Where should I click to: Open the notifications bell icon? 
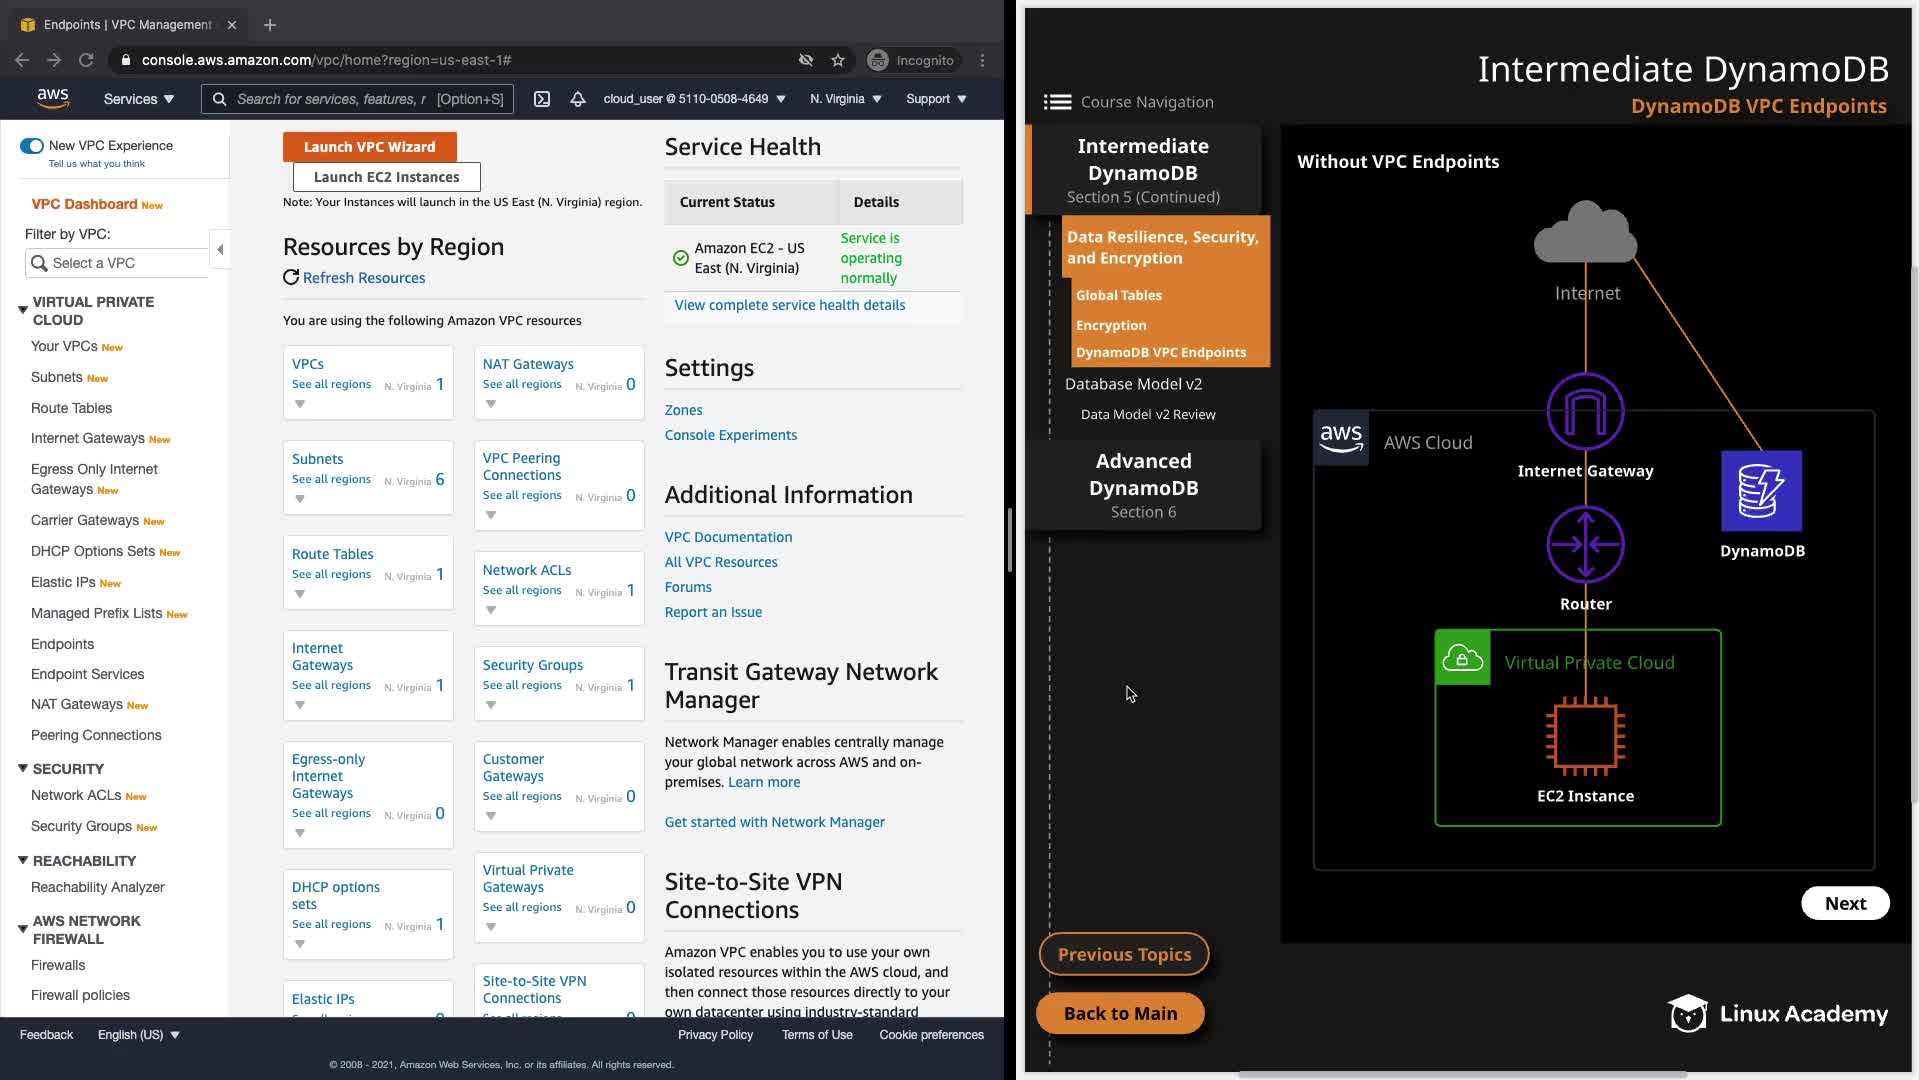pyautogui.click(x=578, y=99)
